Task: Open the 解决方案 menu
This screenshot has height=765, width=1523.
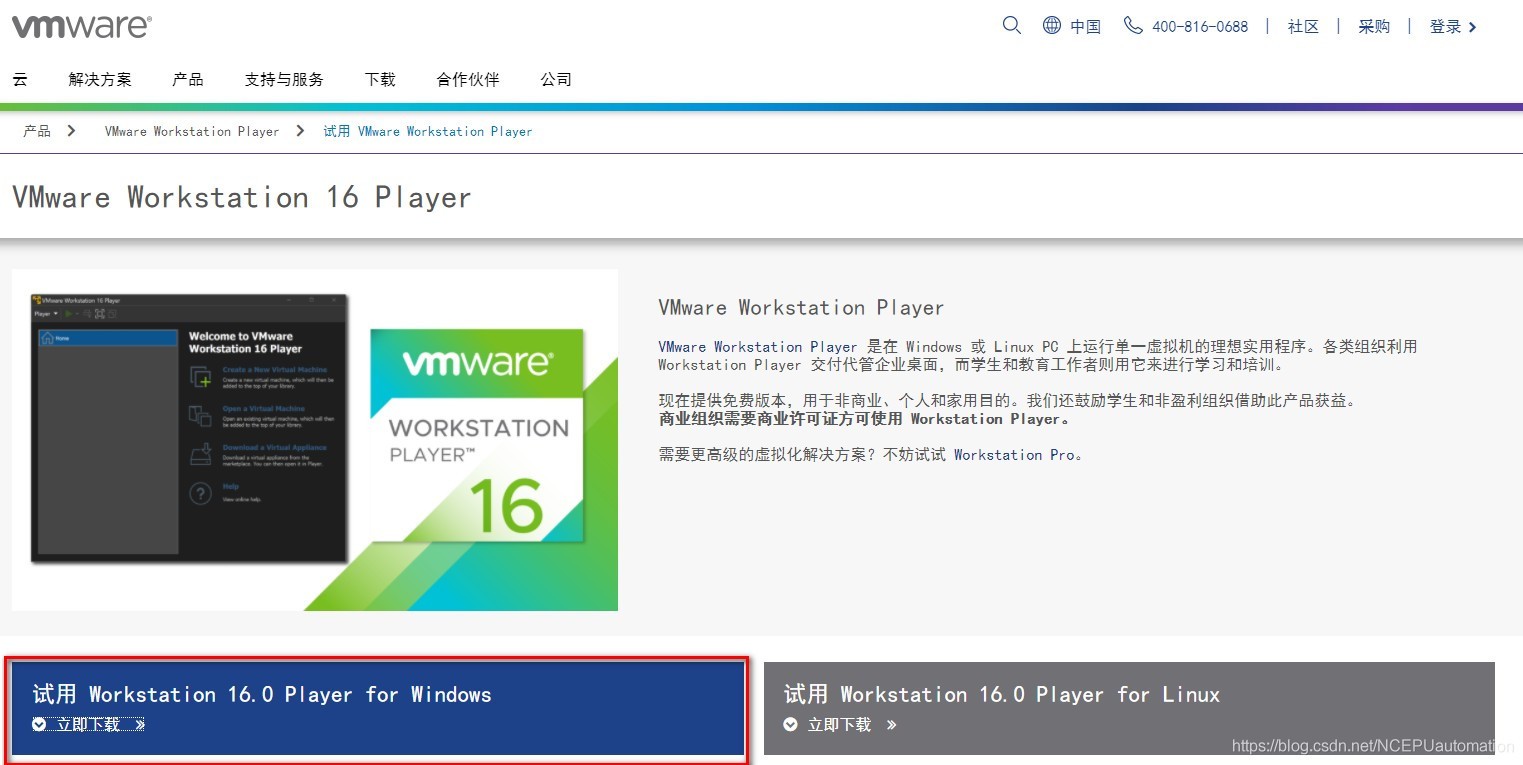Action: pyautogui.click(x=100, y=79)
